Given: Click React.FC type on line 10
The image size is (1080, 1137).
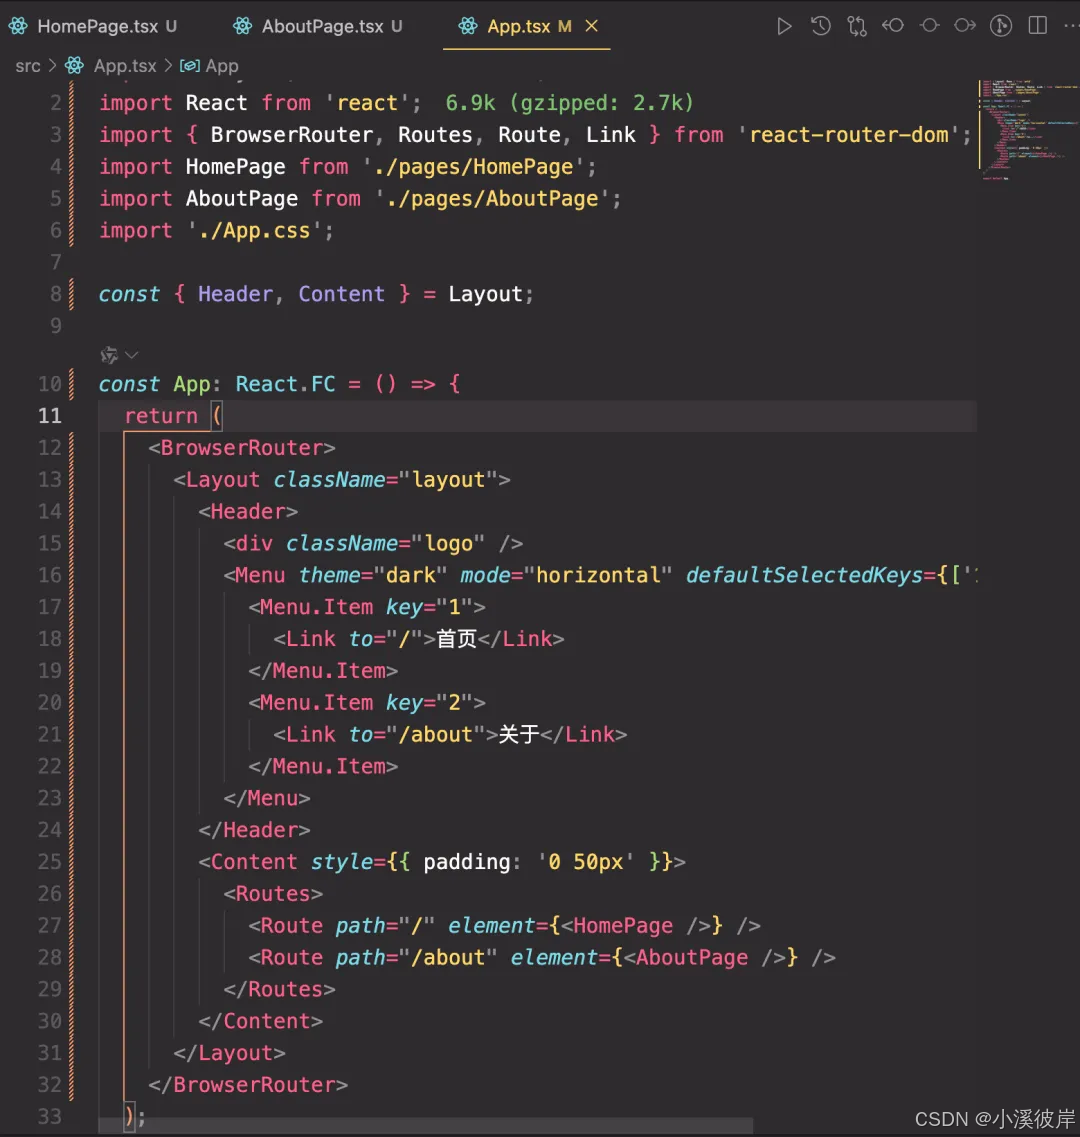Looking at the screenshot, I should (x=285, y=384).
